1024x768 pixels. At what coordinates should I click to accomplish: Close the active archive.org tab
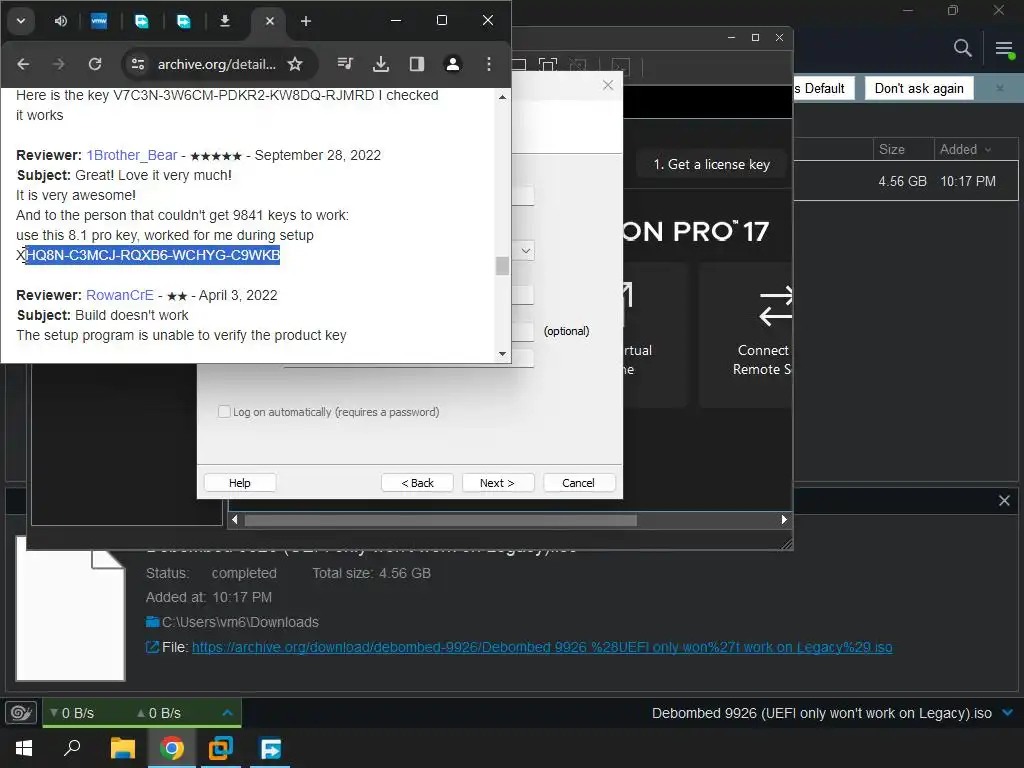tap(270, 21)
